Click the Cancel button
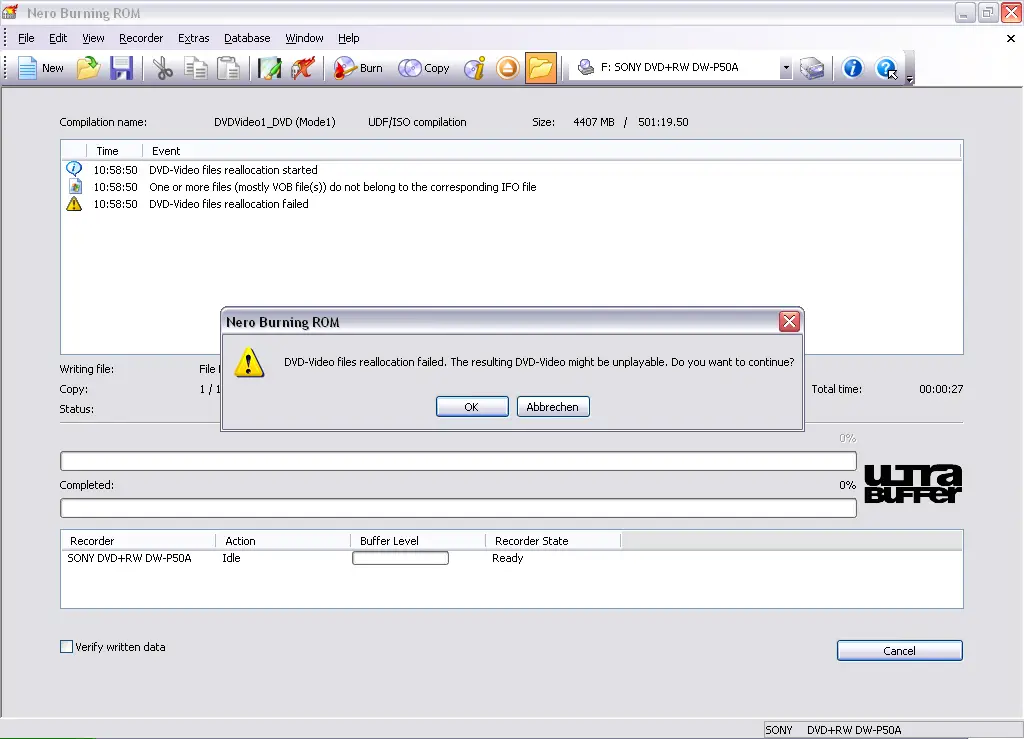 tap(899, 651)
